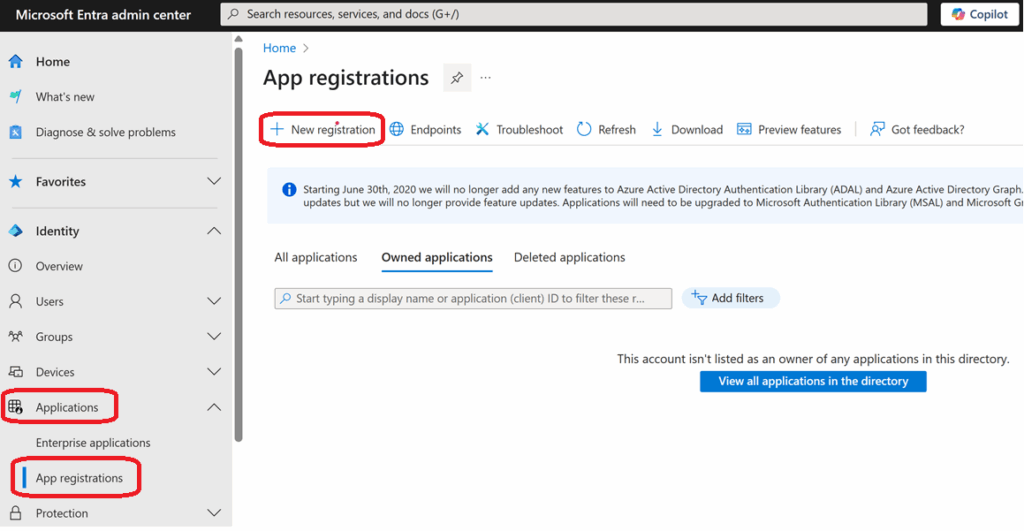Click the Got feedback person icon

[x=877, y=129]
